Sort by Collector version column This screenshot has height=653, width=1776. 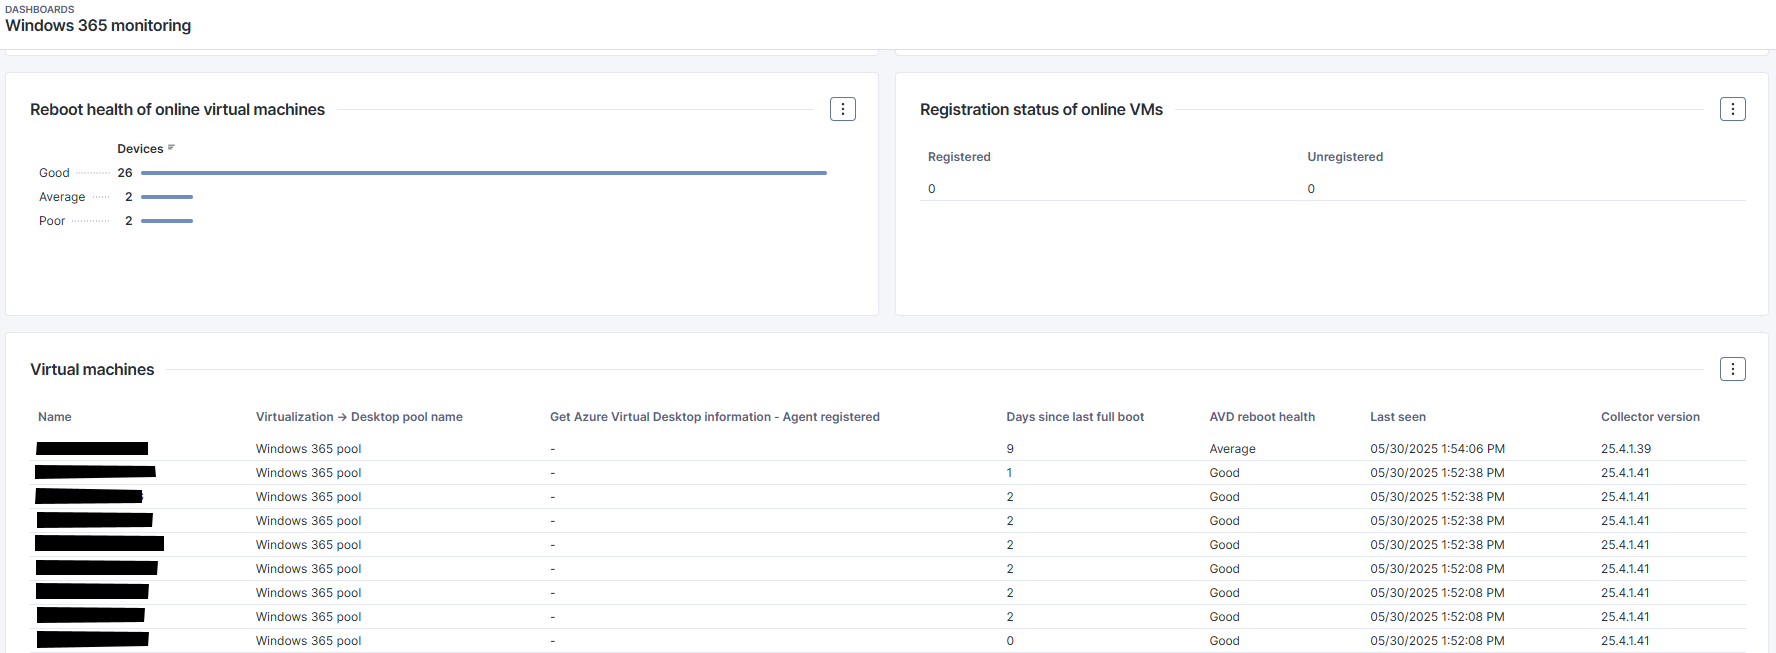pyautogui.click(x=1650, y=417)
